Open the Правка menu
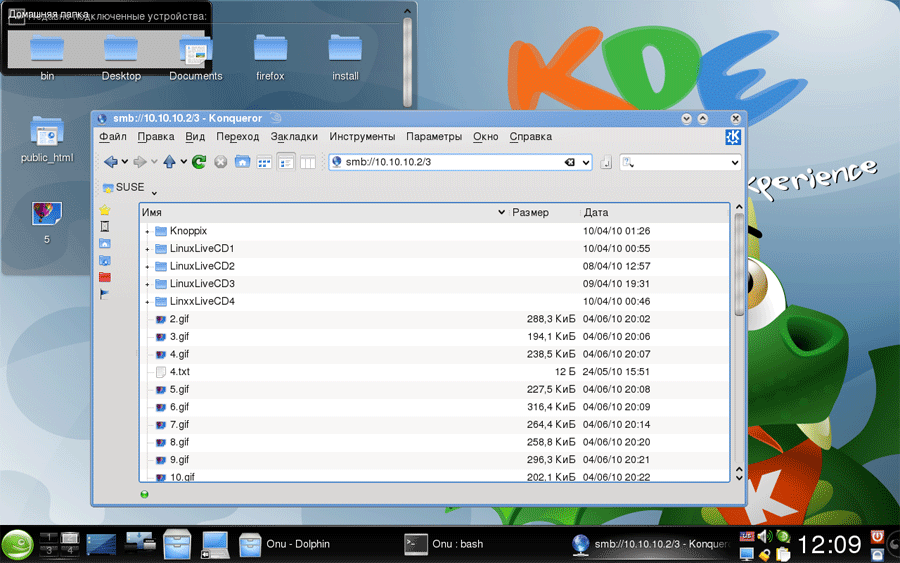Image resolution: width=900 pixels, height=563 pixels. pos(156,137)
